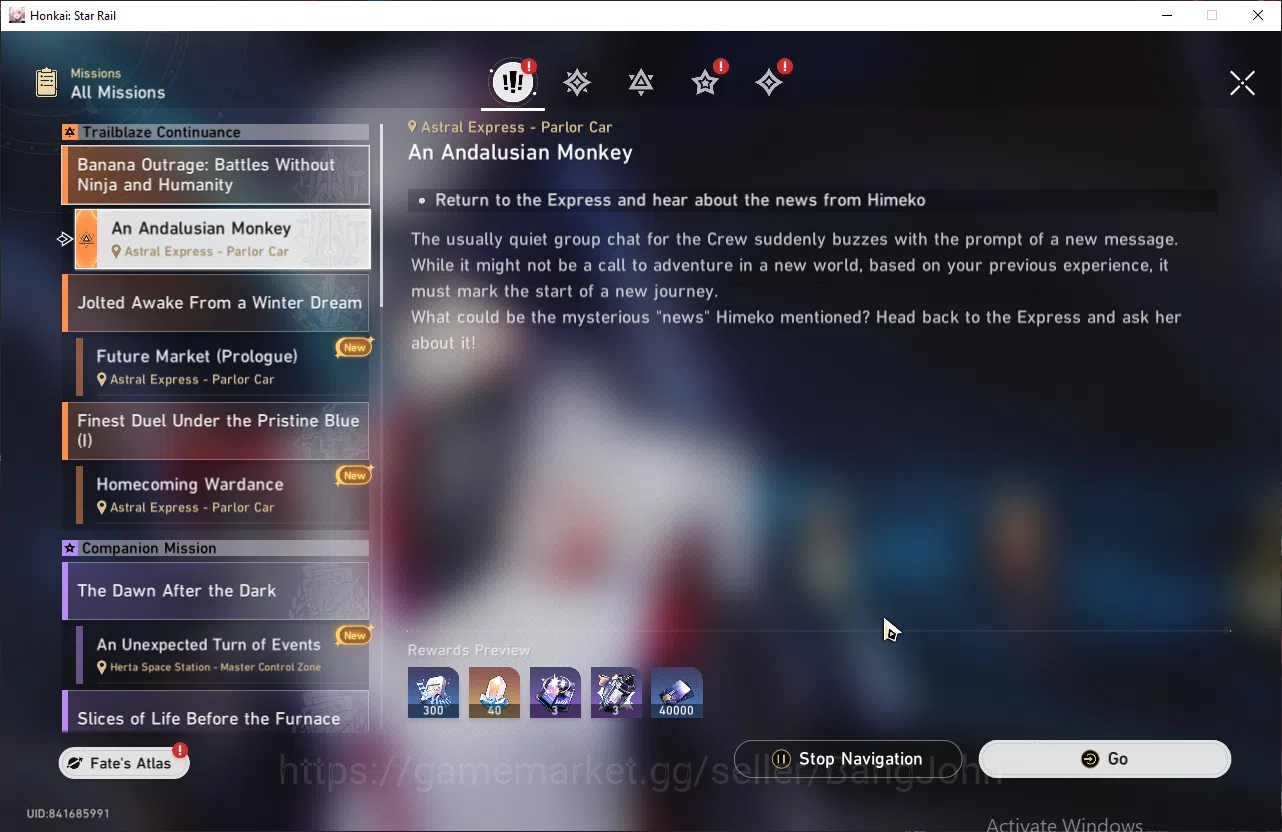Screen dimensions: 1282x832
Task: Click location pin next to Astral Express header
Action: click(412, 127)
